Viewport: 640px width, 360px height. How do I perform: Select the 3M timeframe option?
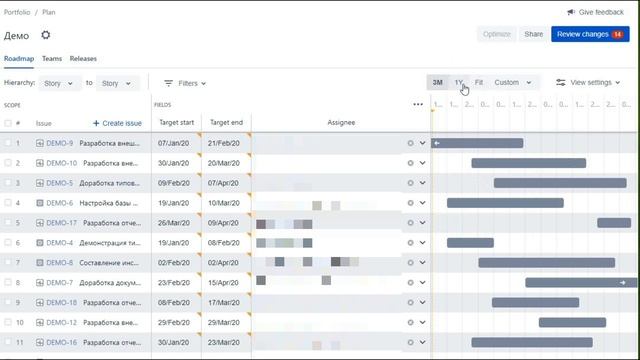point(438,82)
